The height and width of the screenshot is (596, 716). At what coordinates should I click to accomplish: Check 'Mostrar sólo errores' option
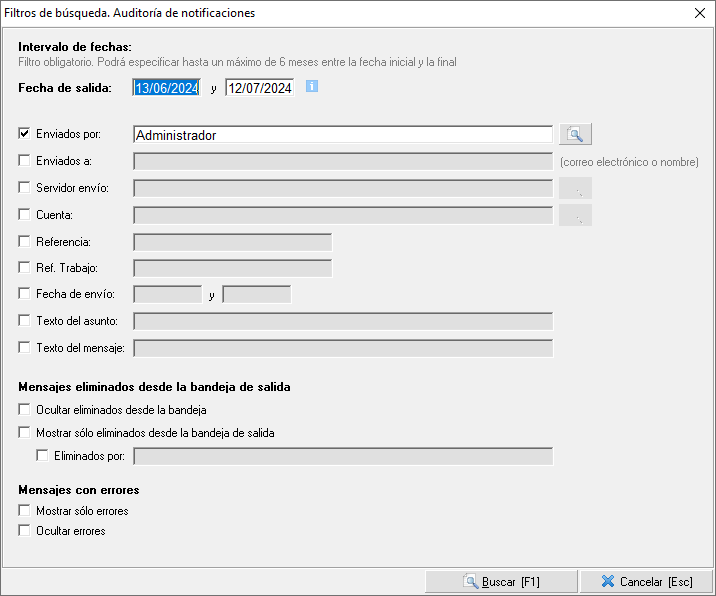(25, 511)
